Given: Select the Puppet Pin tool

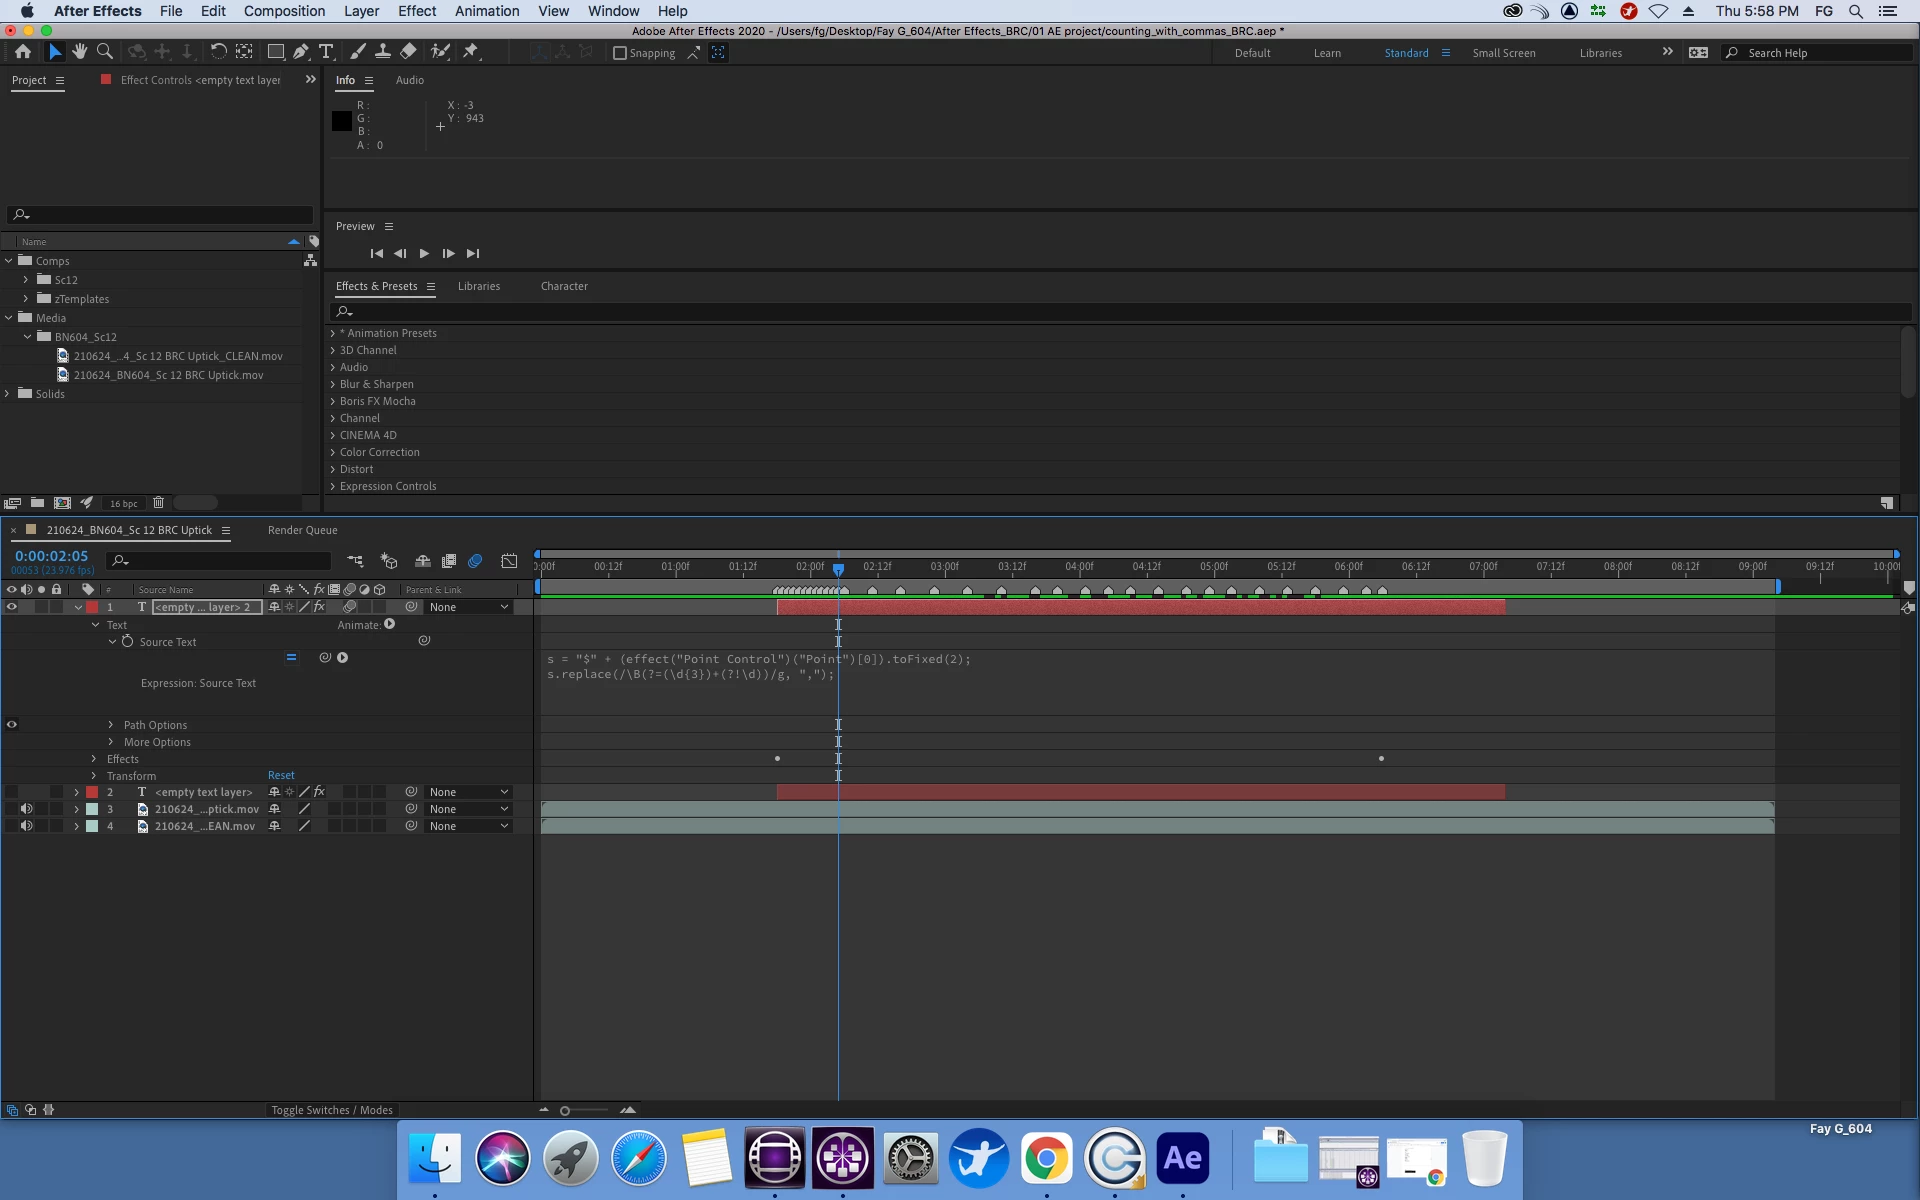Looking at the screenshot, I should pos(471,52).
